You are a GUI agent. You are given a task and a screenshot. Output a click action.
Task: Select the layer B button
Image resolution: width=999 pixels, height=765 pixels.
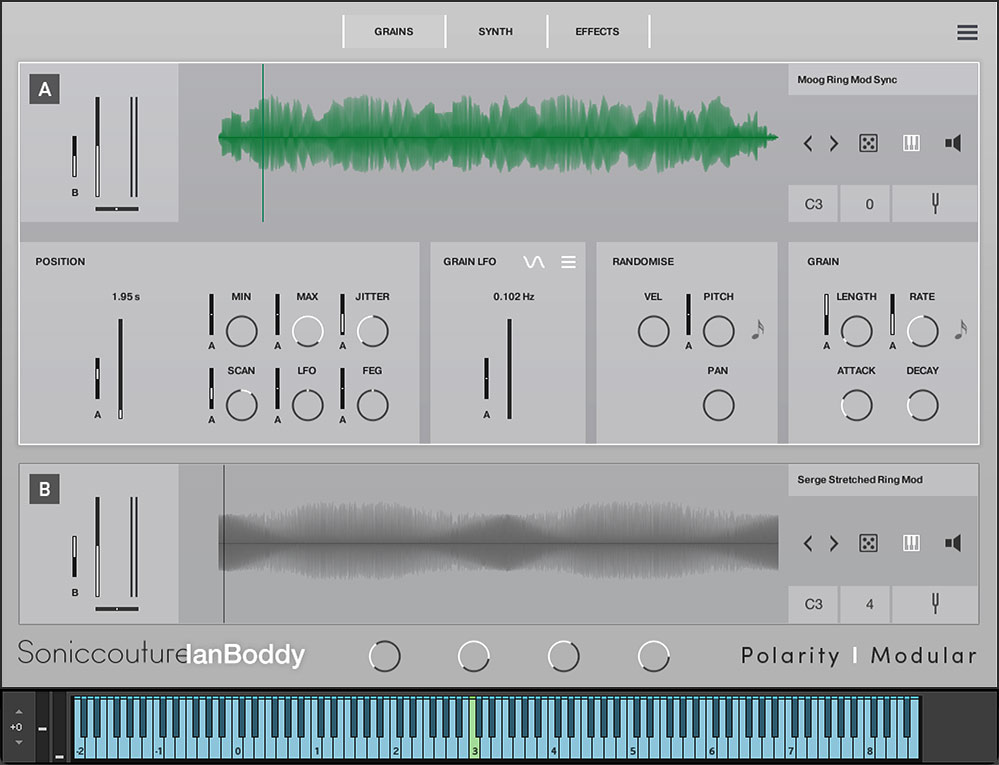point(45,490)
